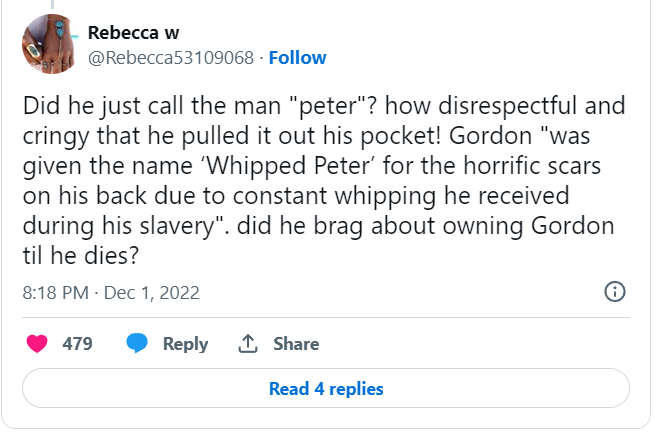Click the @Rebecca53109068 handle
The width and height of the screenshot is (660, 438).
[x=170, y=58]
